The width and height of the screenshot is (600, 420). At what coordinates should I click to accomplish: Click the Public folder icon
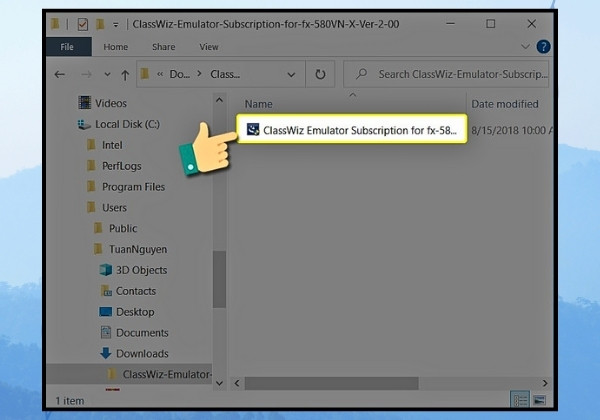[98, 228]
